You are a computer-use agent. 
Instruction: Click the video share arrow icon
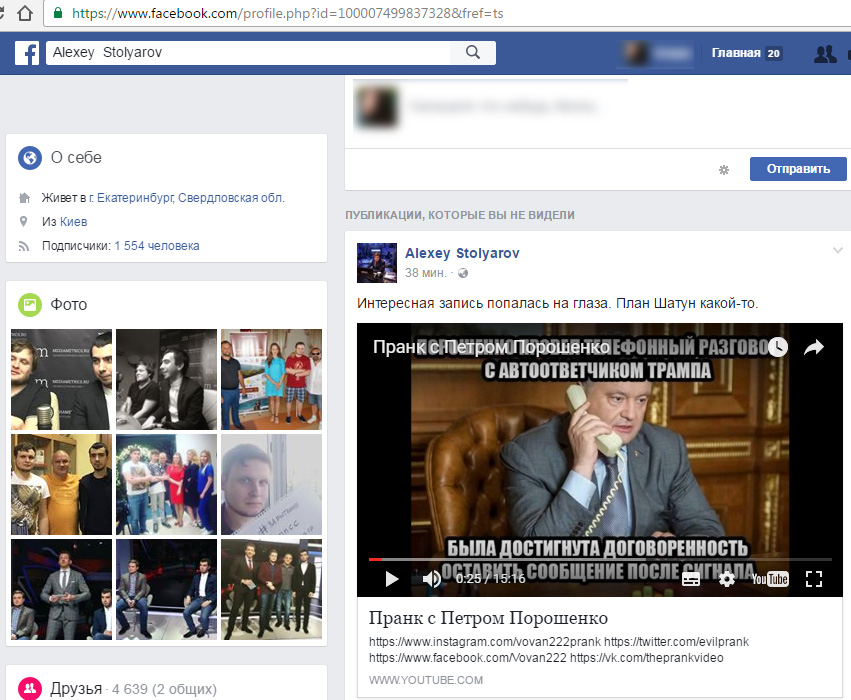[813, 347]
